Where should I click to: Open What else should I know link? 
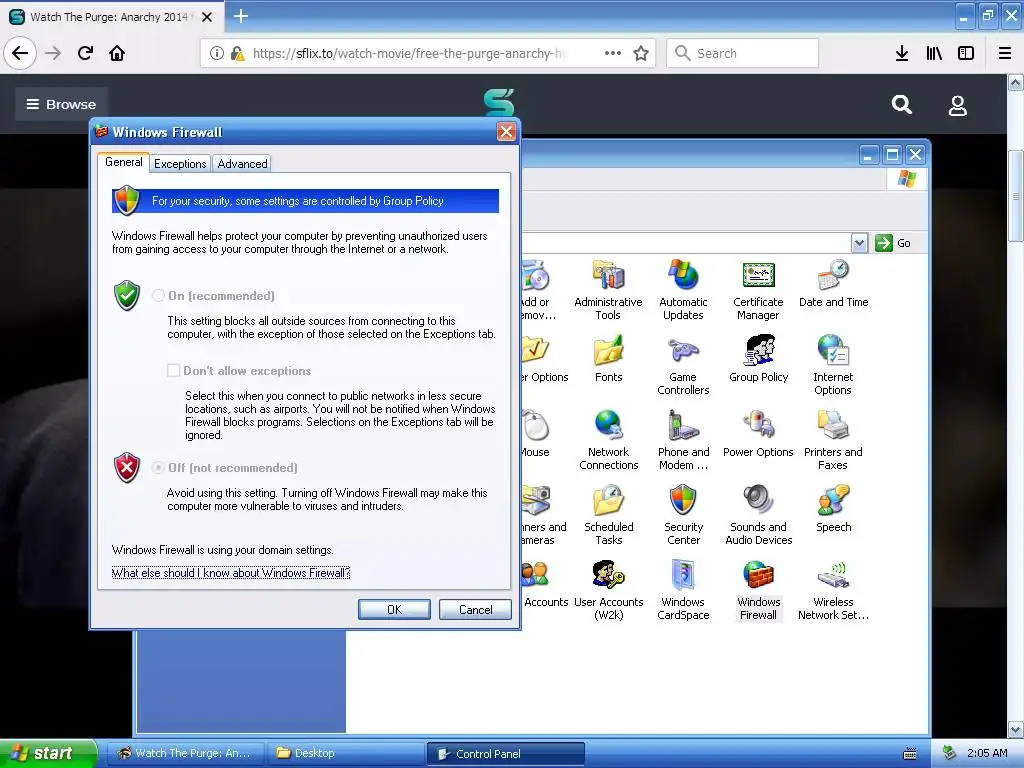[x=231, y=573]
